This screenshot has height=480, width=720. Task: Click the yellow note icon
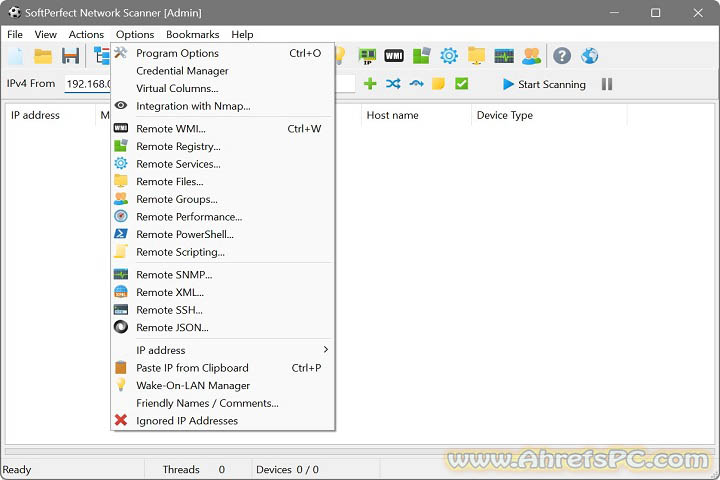click(439, 84)
